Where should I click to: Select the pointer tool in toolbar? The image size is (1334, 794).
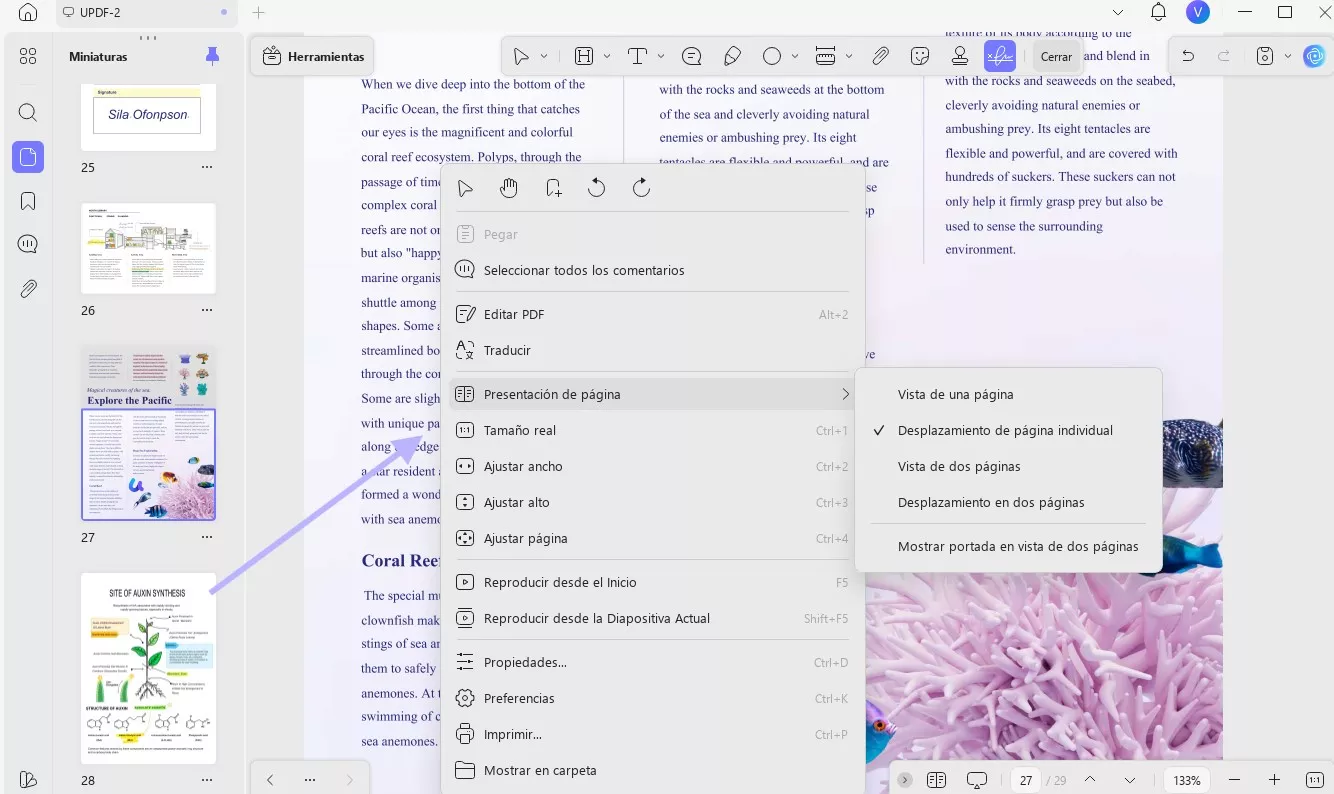(522, 56)
